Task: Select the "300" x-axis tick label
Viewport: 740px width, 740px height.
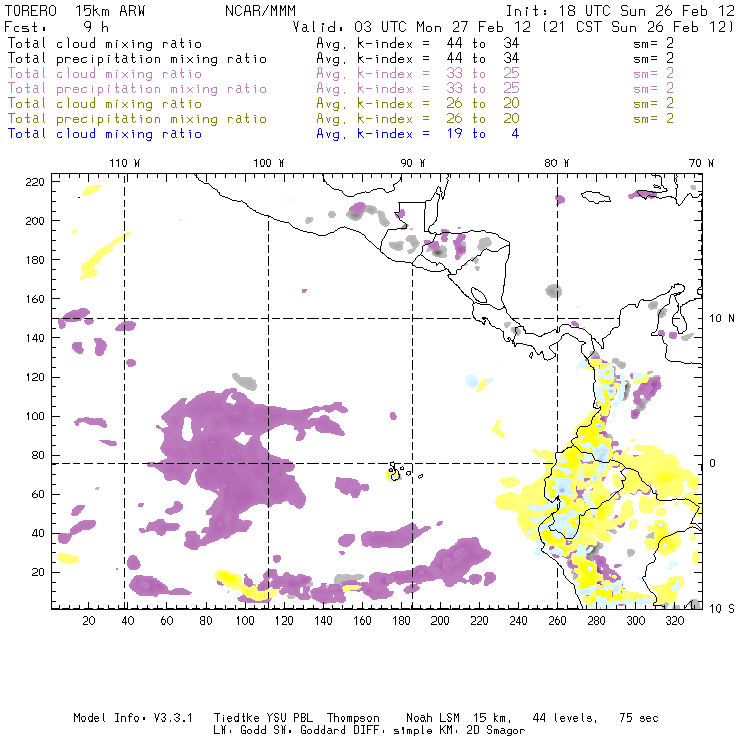Action: click(635, 621)
